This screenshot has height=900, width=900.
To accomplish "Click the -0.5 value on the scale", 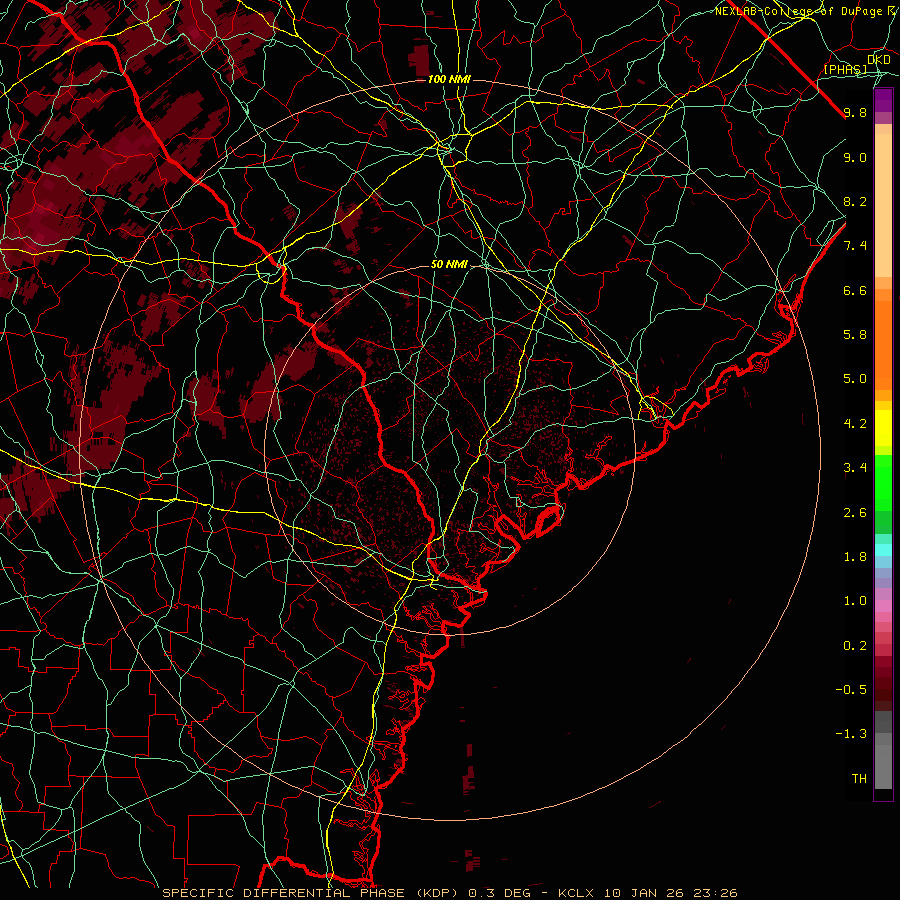I will pyautogui.click(x=851, y=689).
